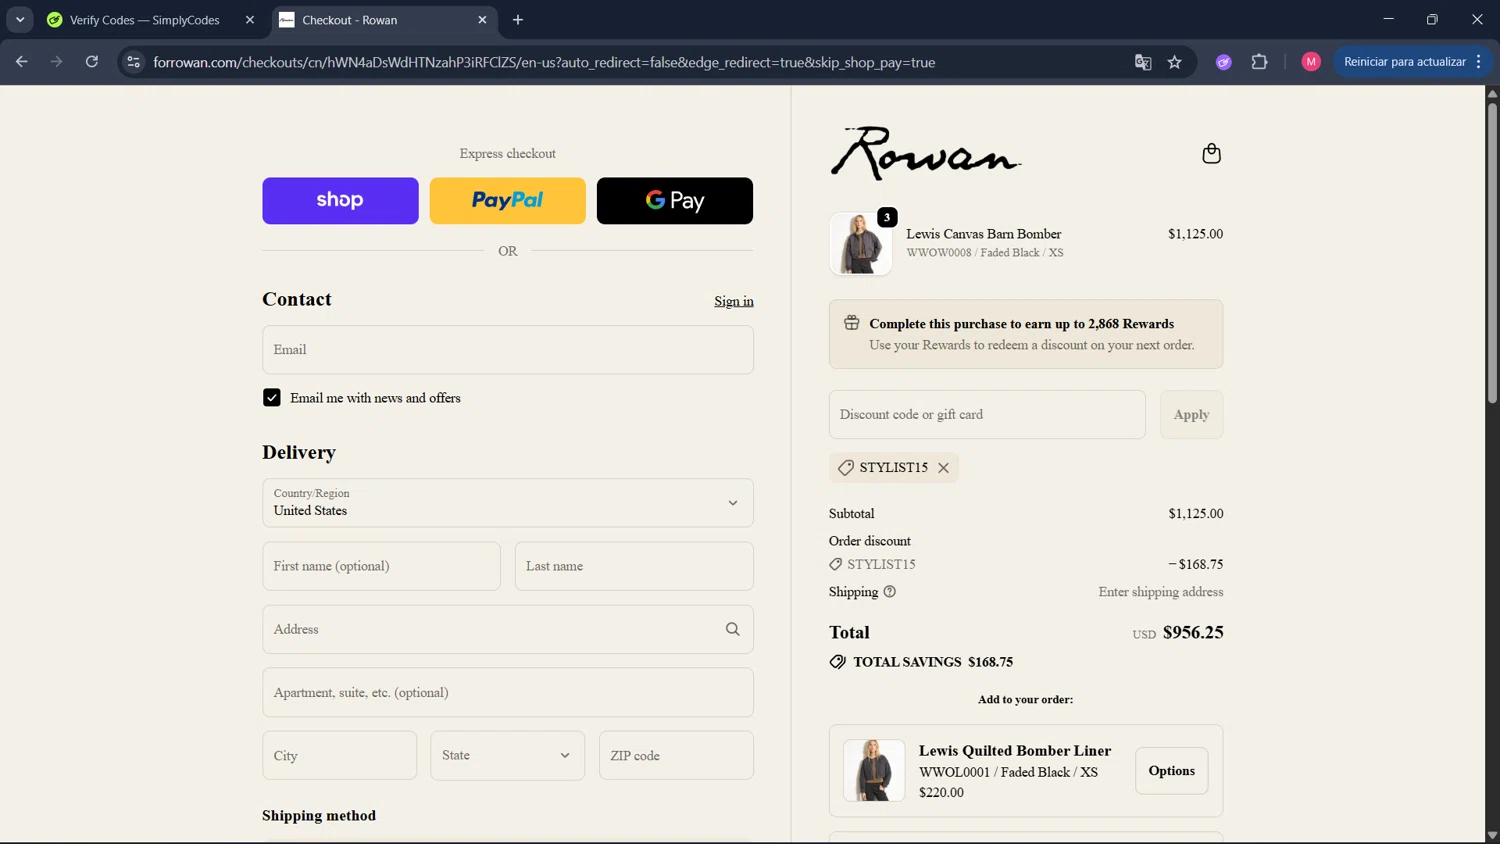Bookmark this page with the star icon
Viewport: 1500px width, 844px height.
coord(1174,62)
